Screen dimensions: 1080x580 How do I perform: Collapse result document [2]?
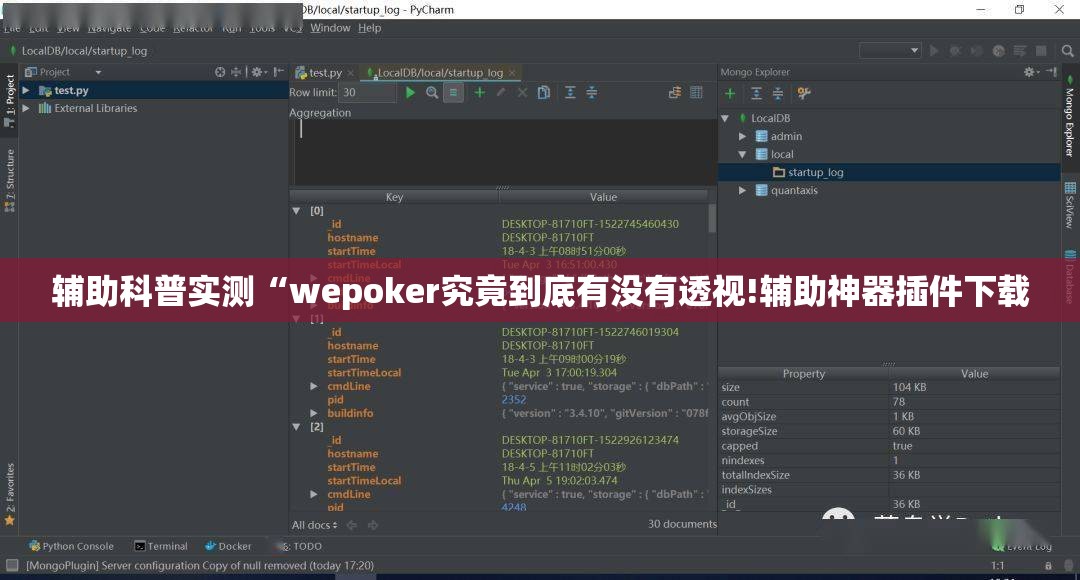point(297,427)
